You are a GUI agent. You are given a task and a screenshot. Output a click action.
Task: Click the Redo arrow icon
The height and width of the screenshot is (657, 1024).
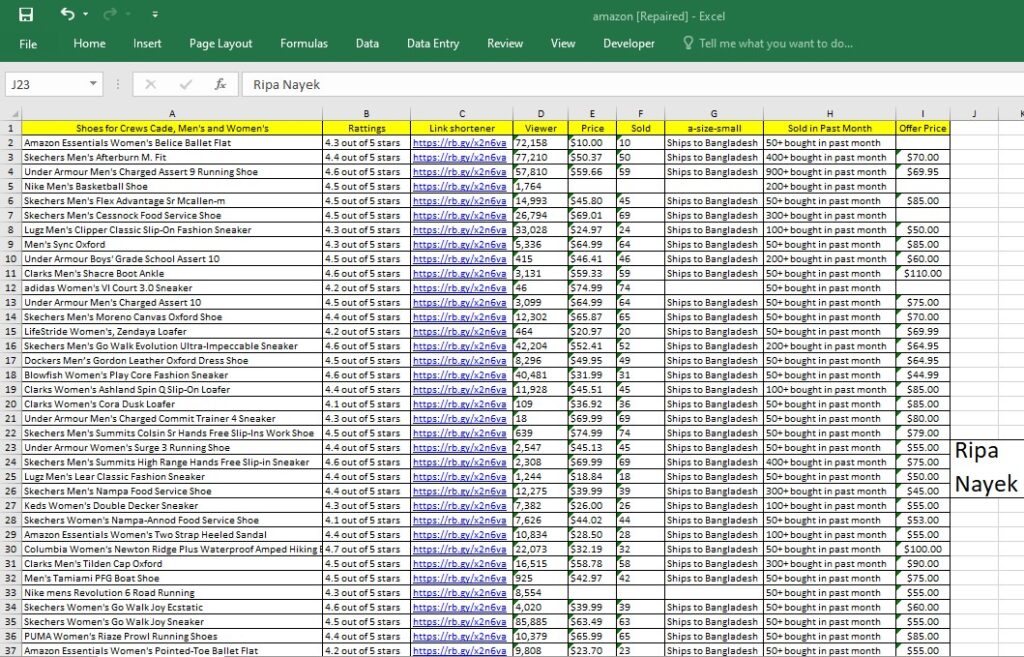coord(110,14)
